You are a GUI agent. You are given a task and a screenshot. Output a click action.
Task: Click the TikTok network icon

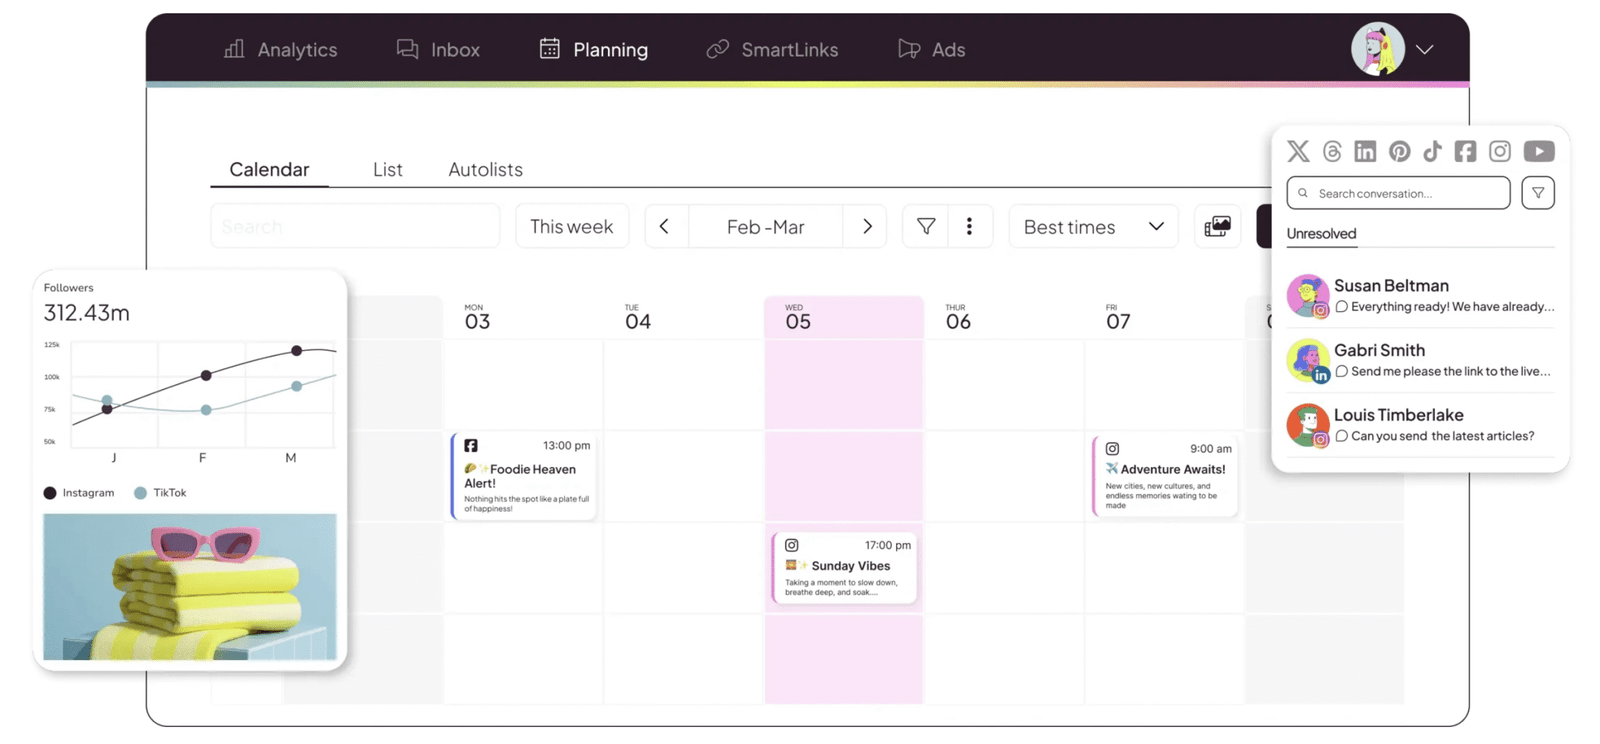coord(1432,151)
